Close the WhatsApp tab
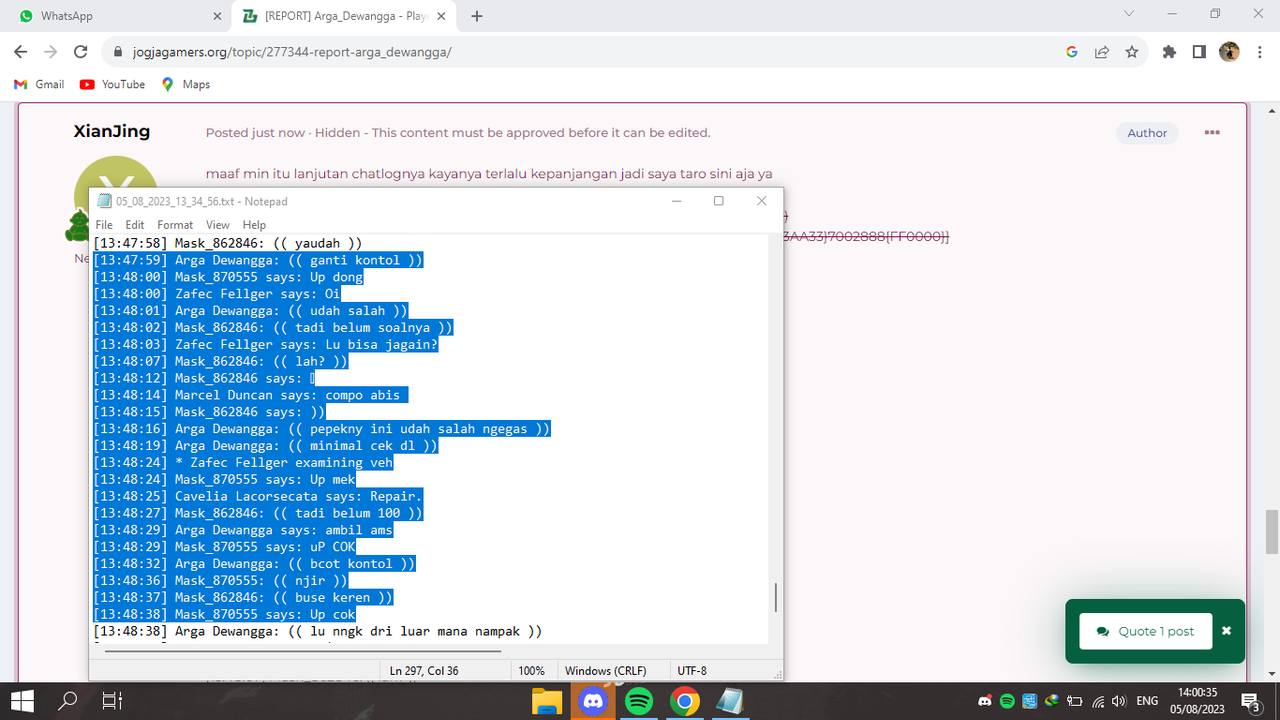Screen dimensions: 1280x720 [x=218, y=16]
